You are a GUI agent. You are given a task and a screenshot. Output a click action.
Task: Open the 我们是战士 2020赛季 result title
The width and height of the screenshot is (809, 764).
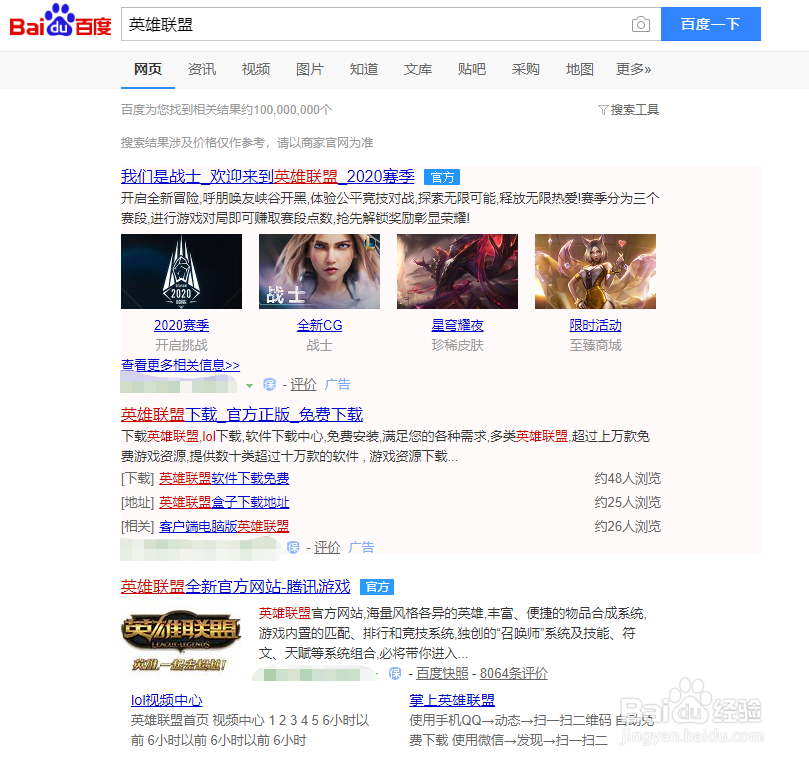click(267, 176)
